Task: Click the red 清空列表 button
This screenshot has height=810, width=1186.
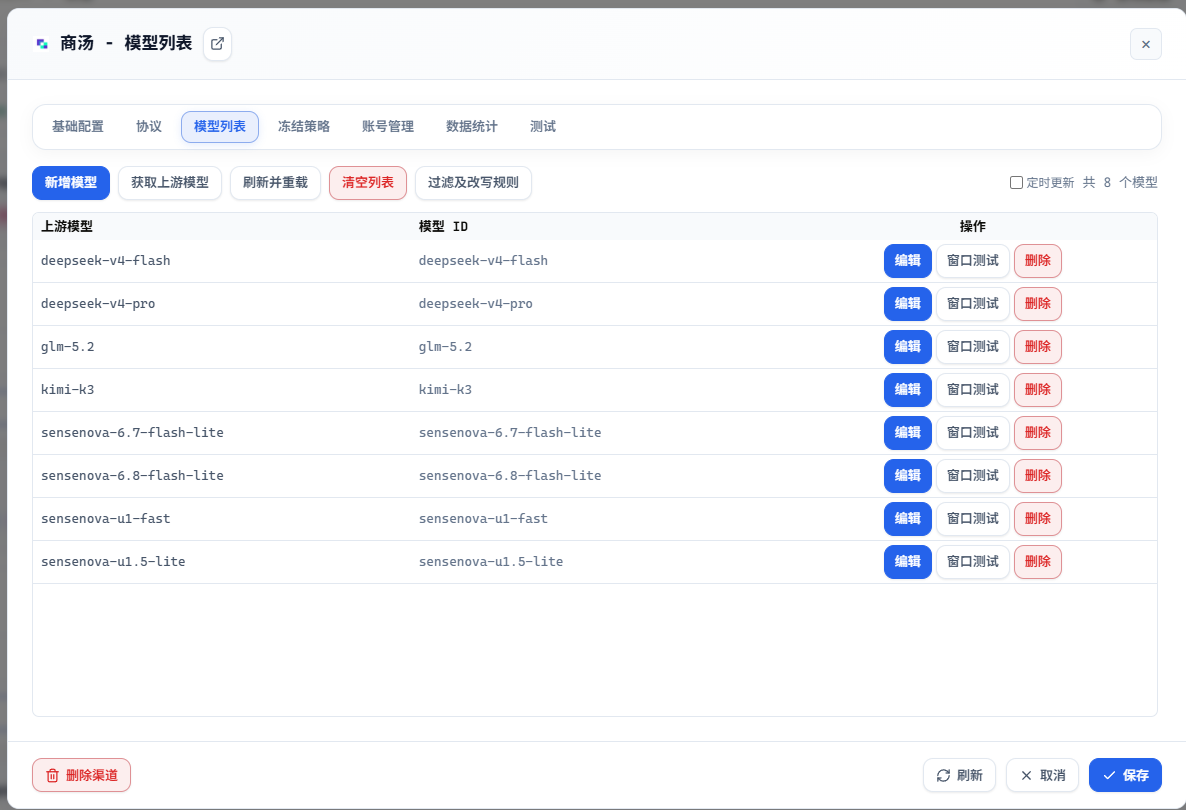Action: coord(368,183)
